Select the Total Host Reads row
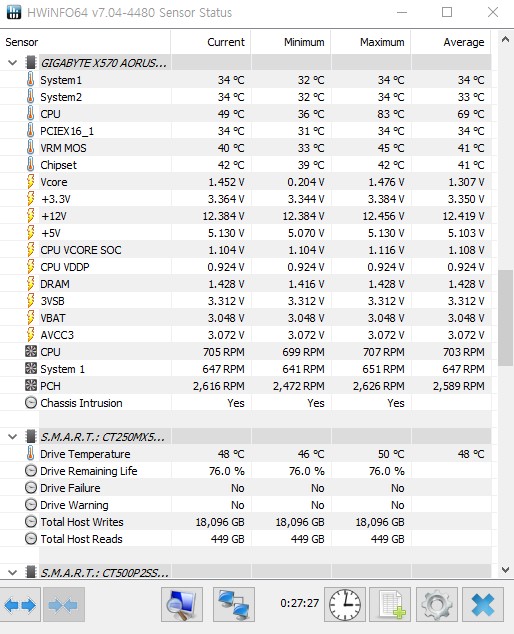 (x=245, y=539)
